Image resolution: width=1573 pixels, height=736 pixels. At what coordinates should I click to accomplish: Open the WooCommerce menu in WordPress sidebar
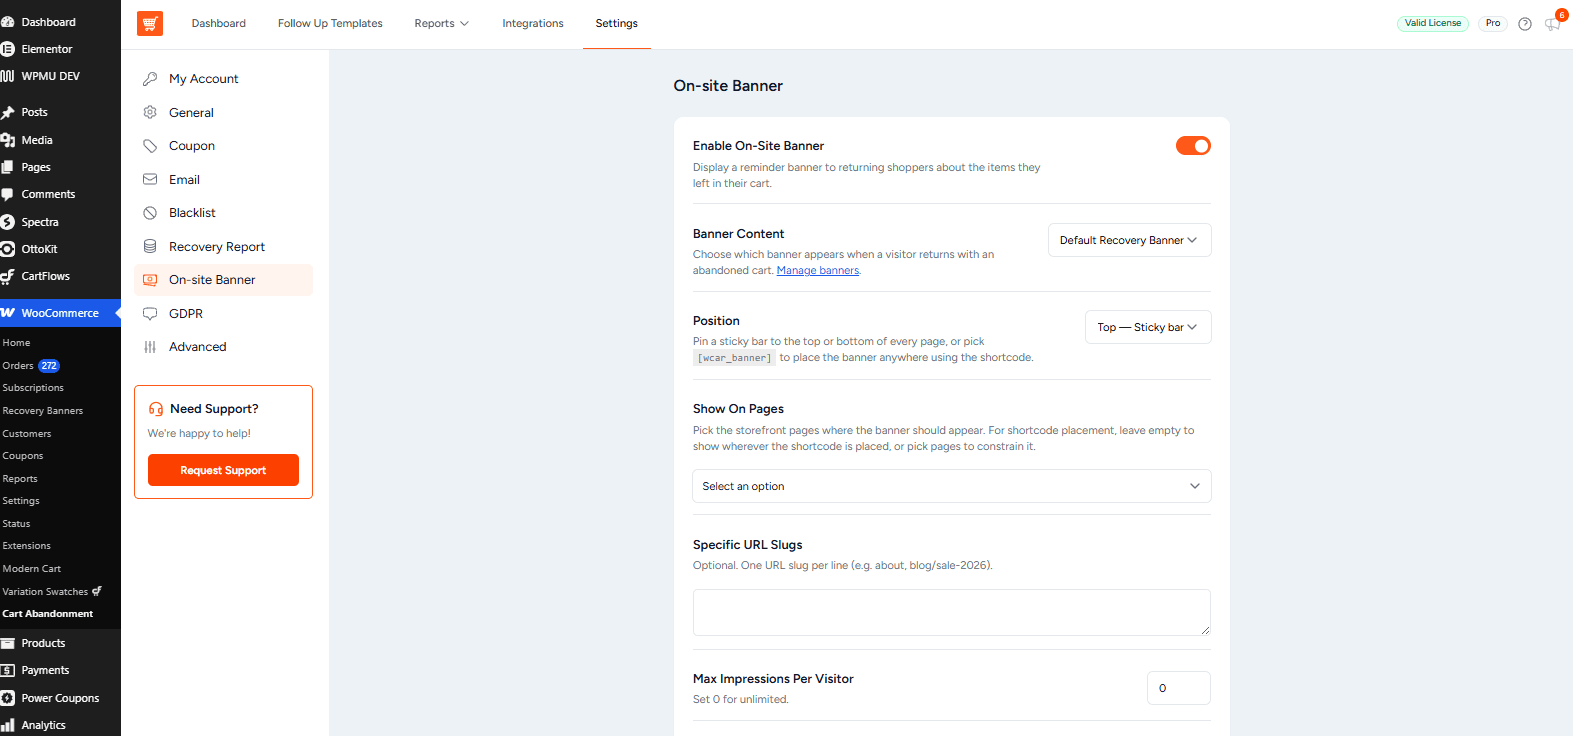click(60, 313)
